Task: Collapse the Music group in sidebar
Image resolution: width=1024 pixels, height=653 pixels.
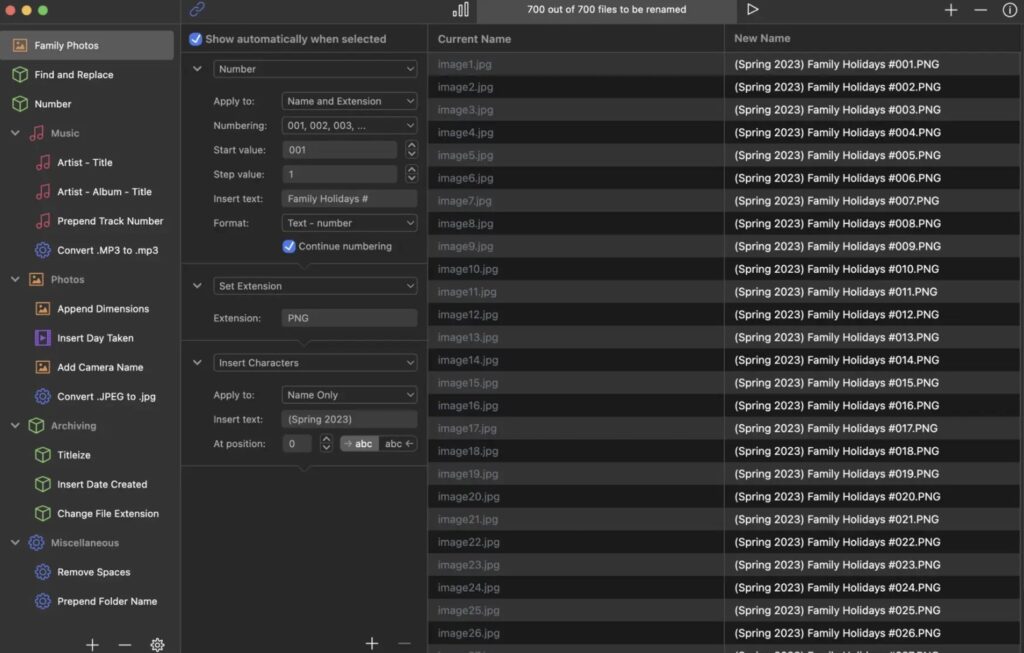Action: point(15,133)
